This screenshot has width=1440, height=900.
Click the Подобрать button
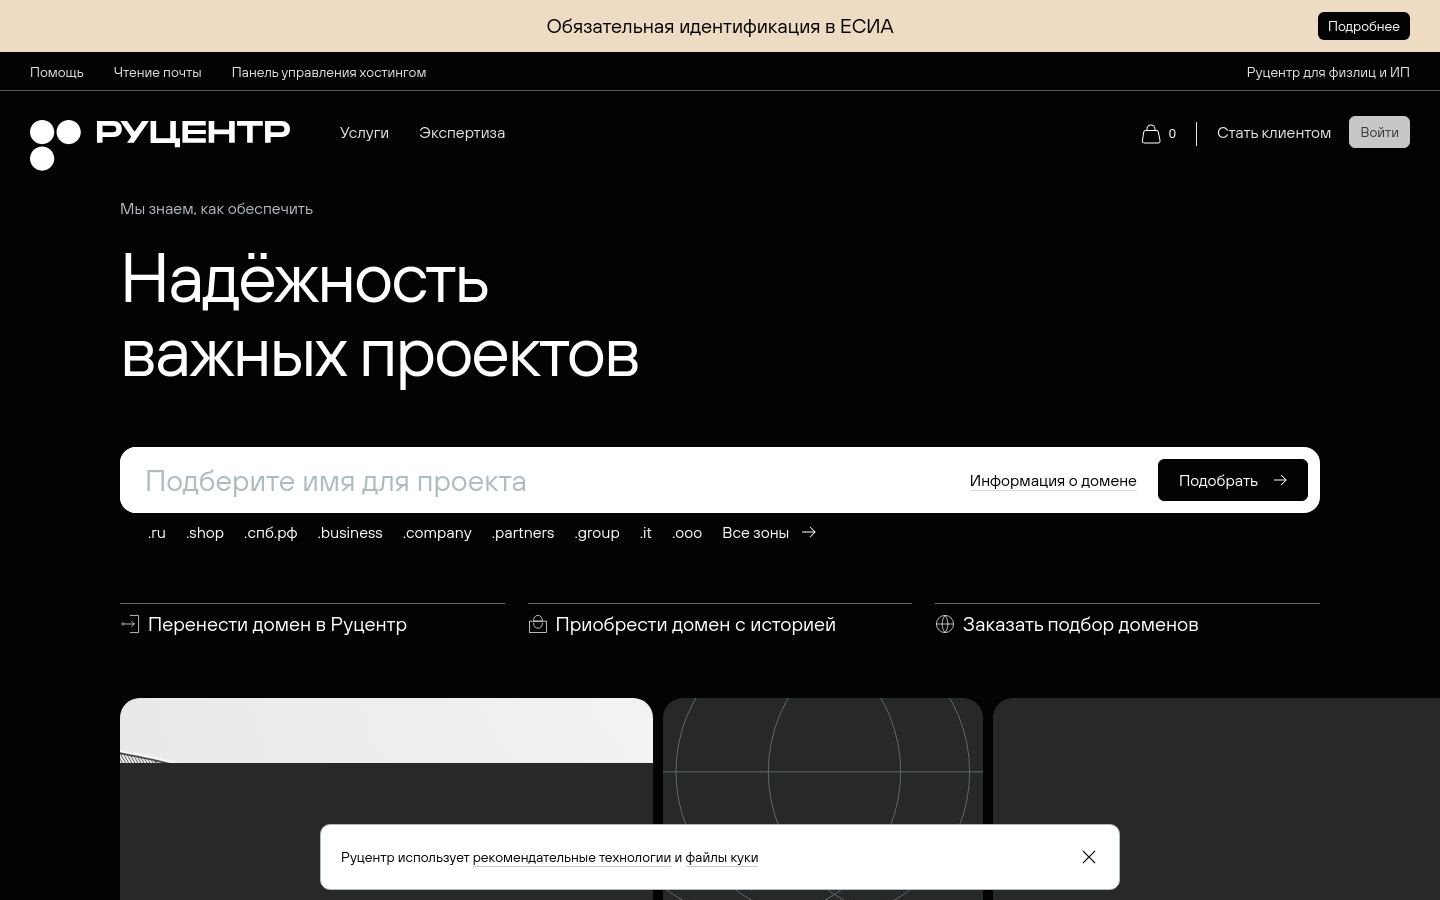click(x=1233, y=480)
